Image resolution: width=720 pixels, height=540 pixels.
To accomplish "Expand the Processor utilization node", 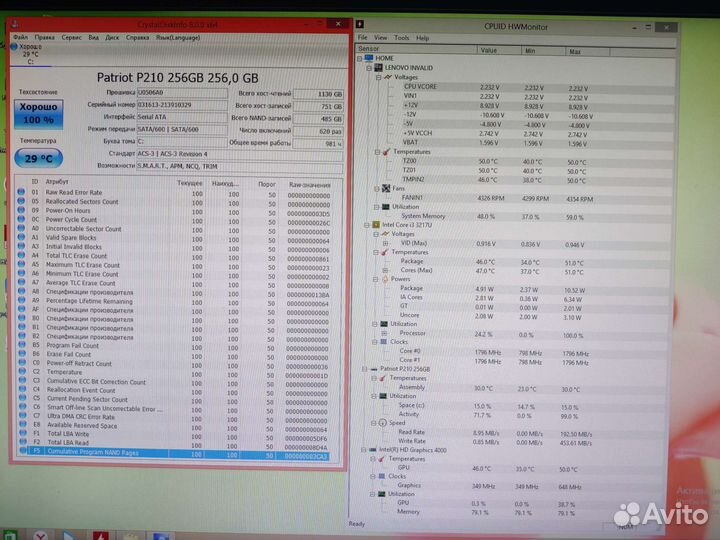I will coord(384,333).
